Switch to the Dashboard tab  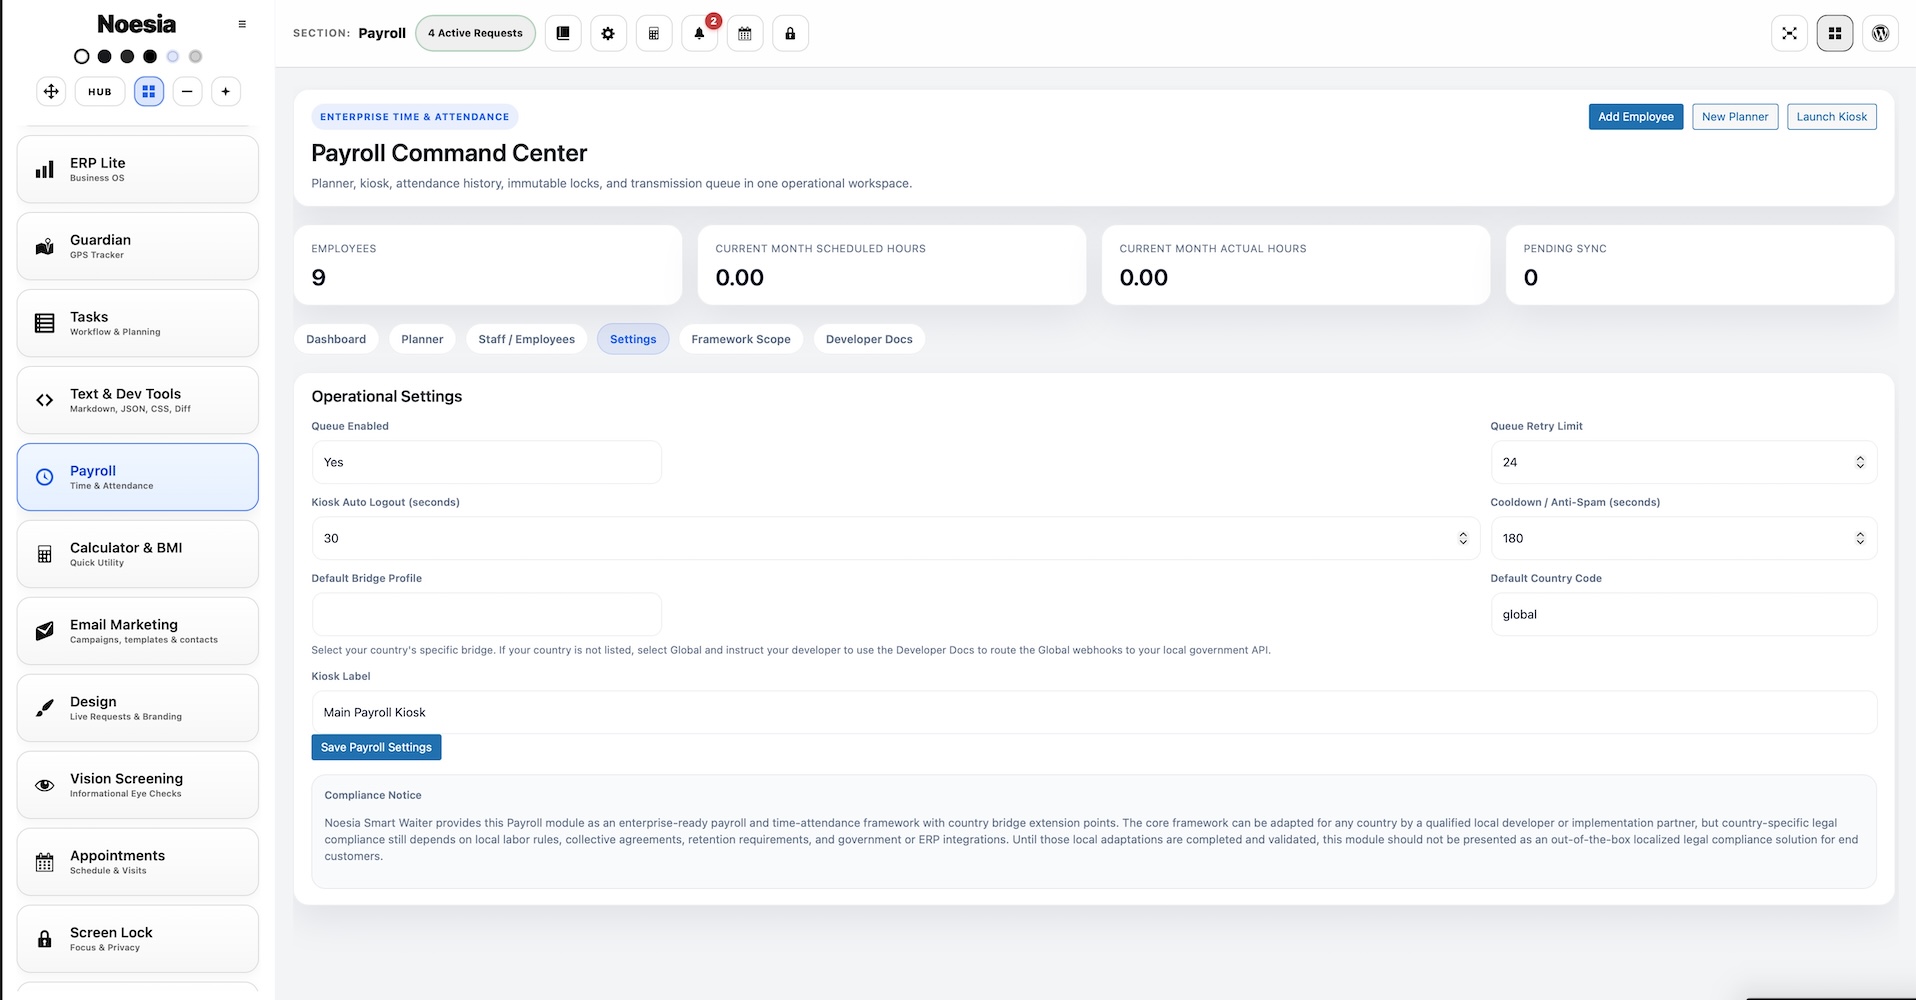[336, 339]
